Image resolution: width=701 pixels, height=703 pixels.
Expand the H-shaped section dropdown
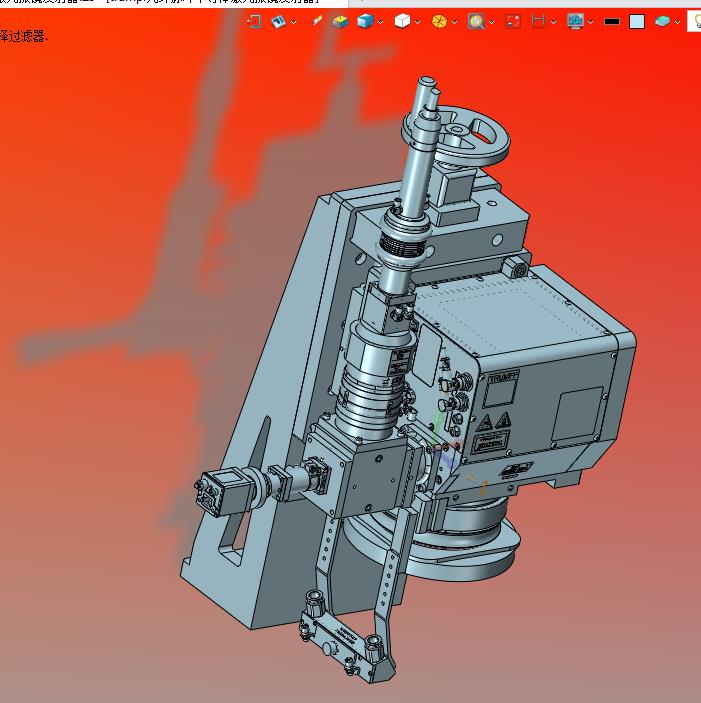(554, 22)
